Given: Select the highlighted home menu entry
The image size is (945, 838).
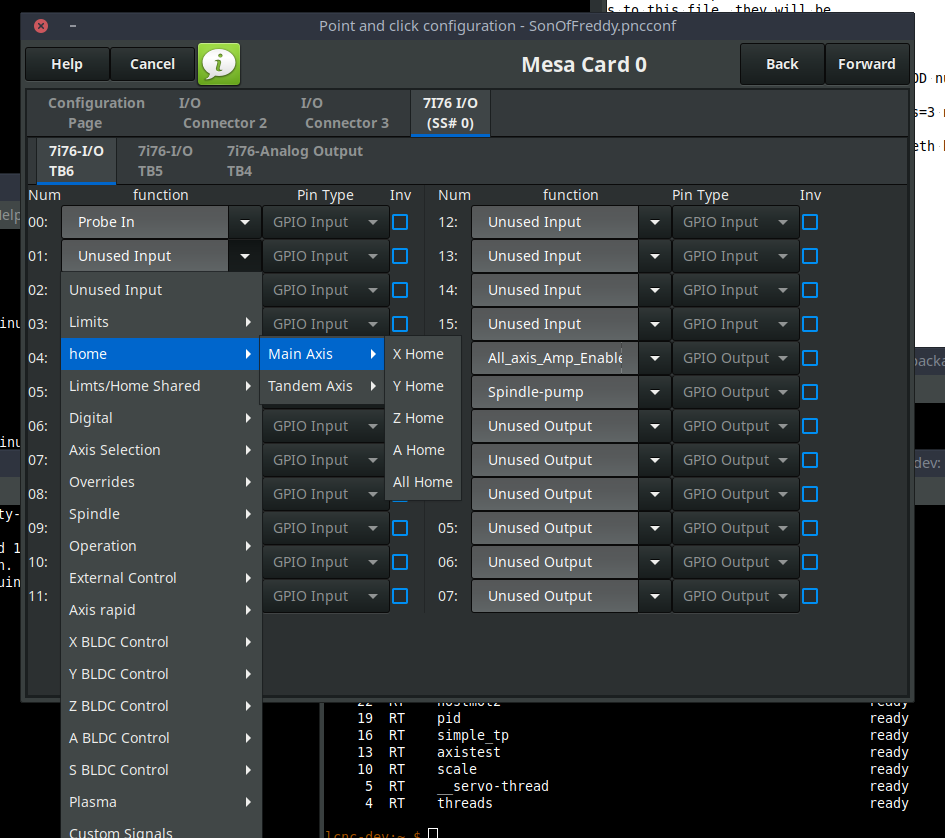Looking at the screenshot, I should [x=162, y=354].
